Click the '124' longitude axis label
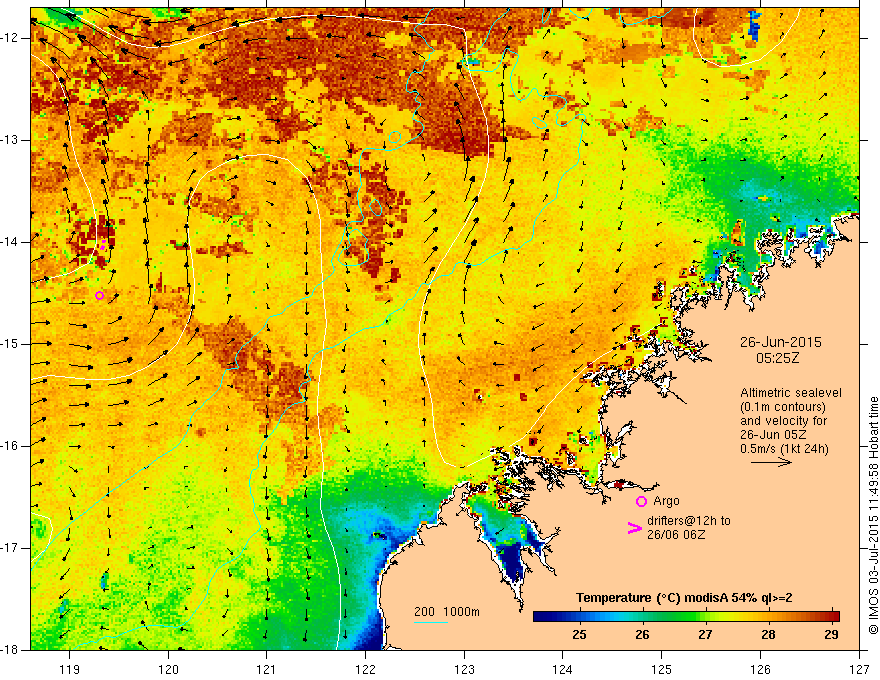The image size is (880, 680). pos(563,669)
